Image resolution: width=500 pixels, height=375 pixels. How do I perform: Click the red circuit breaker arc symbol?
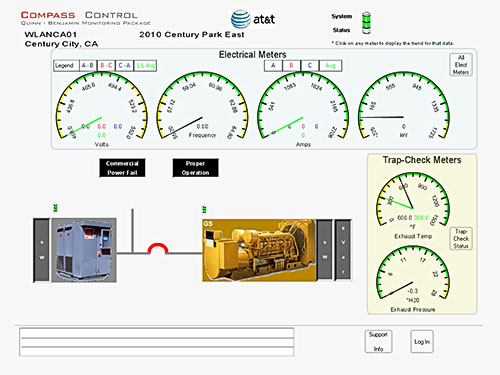click(158, 249)
